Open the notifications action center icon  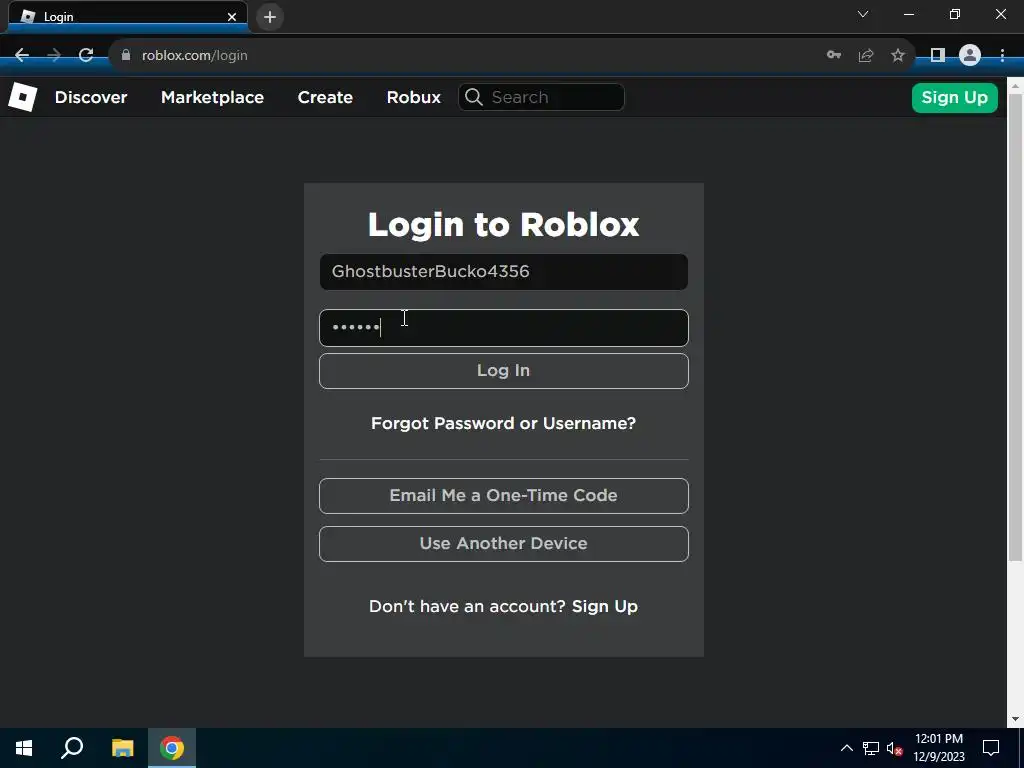coord(991,748)
